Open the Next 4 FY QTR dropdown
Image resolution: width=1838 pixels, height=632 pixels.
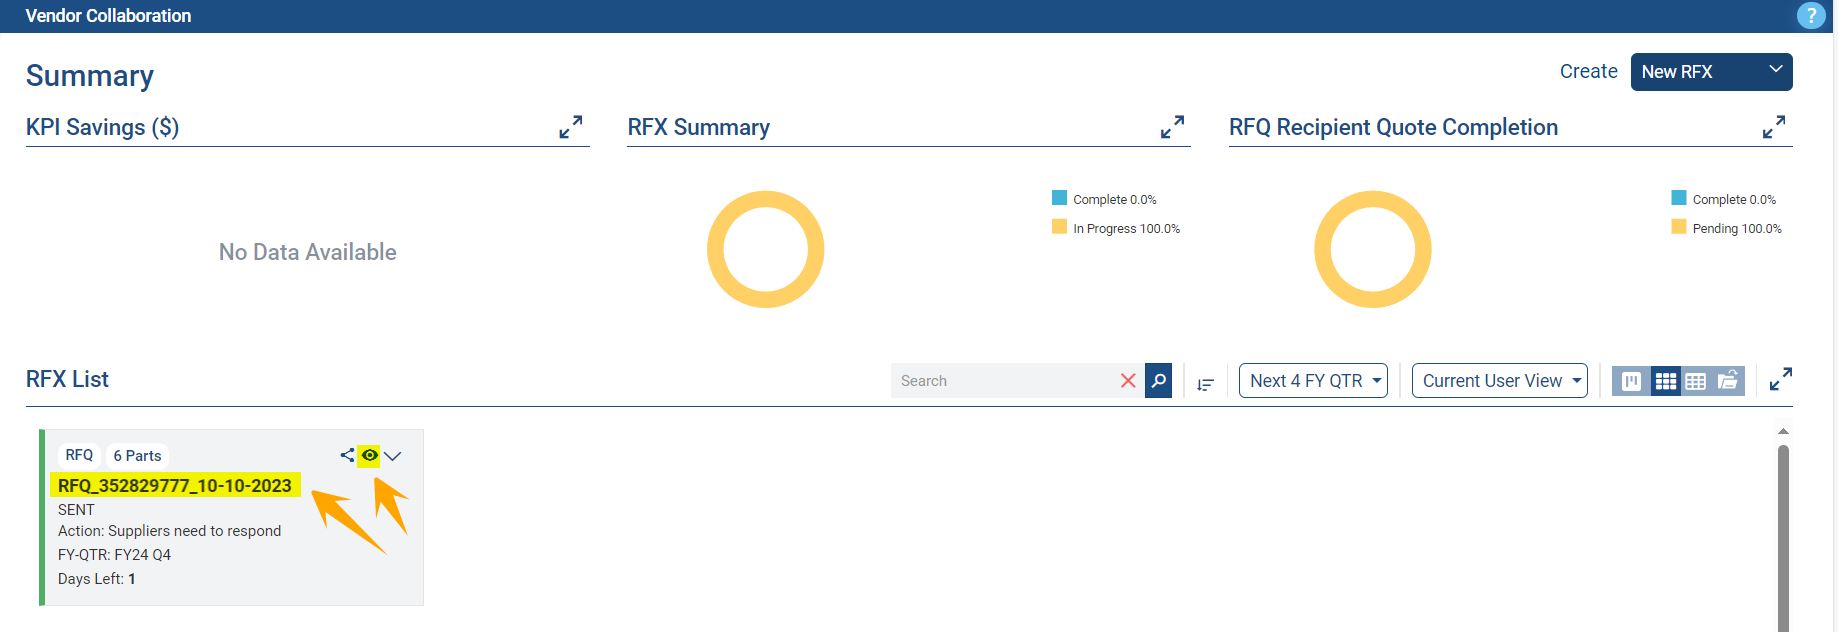[1313, 381]
